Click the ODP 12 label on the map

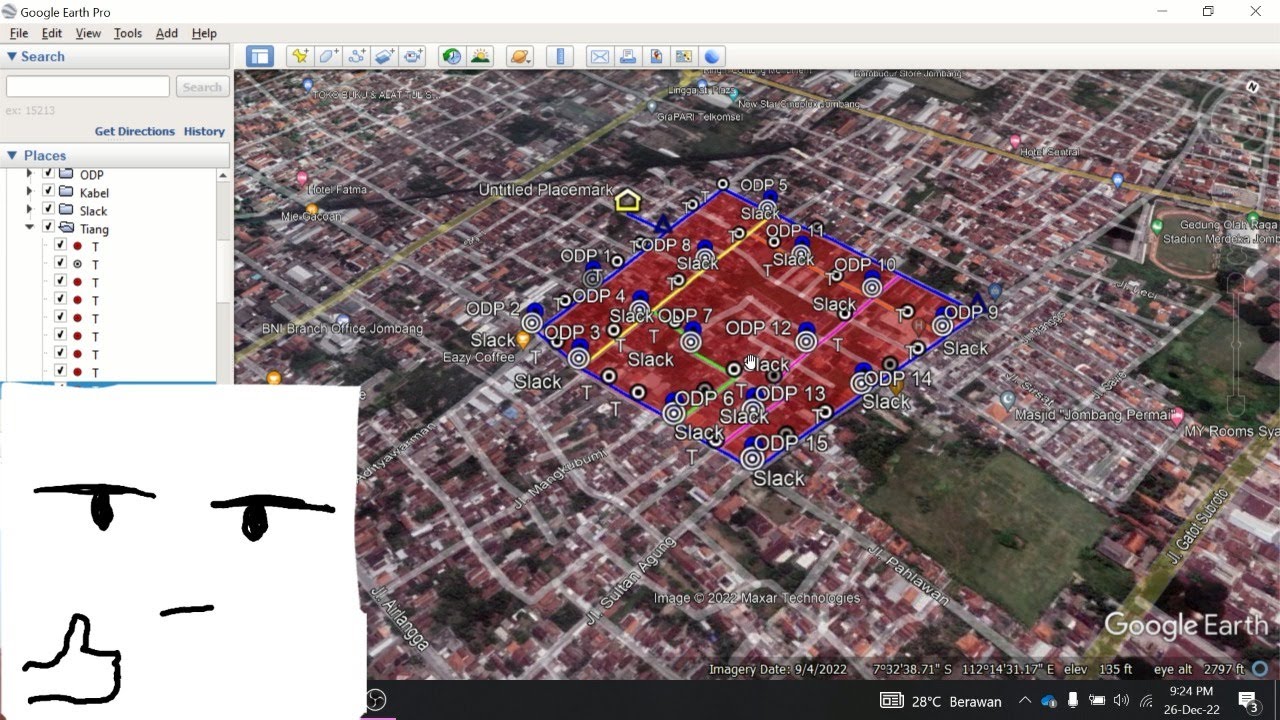tap(758, 328)
